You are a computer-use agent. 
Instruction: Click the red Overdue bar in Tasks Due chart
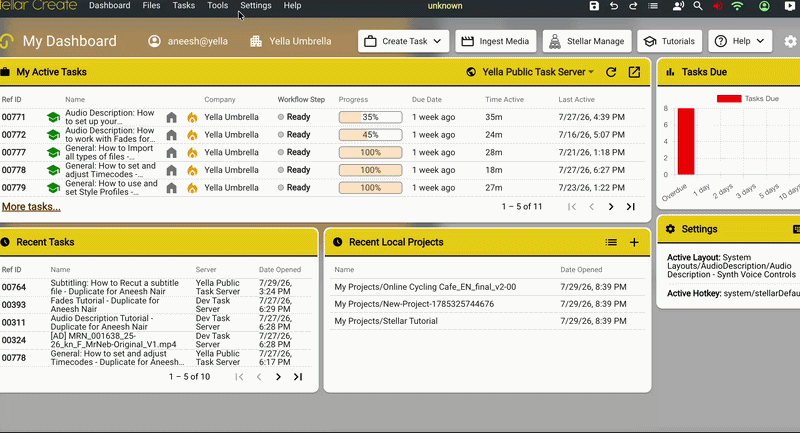tap(686, 141)
